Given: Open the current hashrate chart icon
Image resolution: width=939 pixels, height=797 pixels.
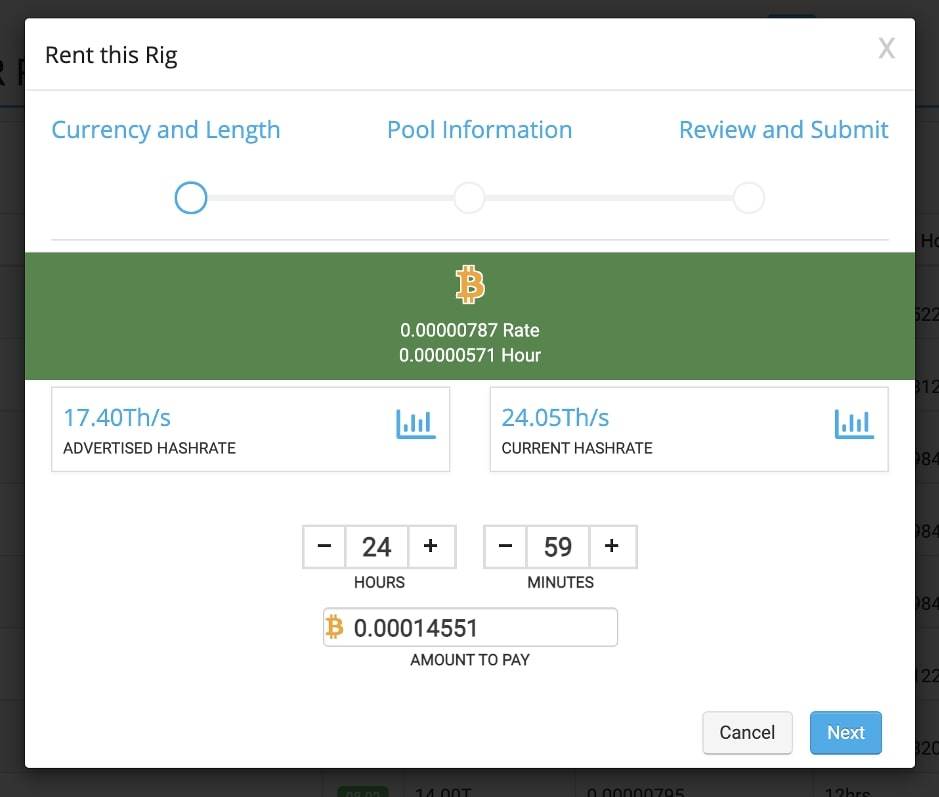Looking at the screenshot, I should tap(853, 424).
